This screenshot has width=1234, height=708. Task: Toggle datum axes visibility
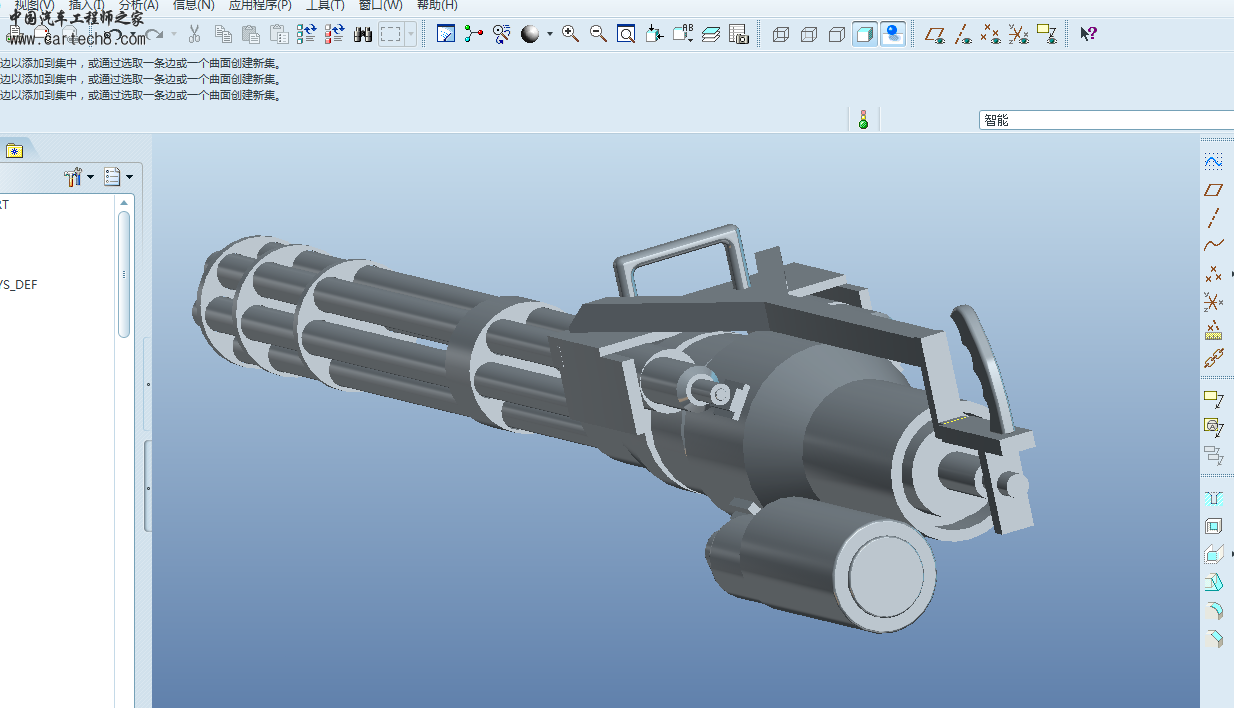[x=963, y=34]
